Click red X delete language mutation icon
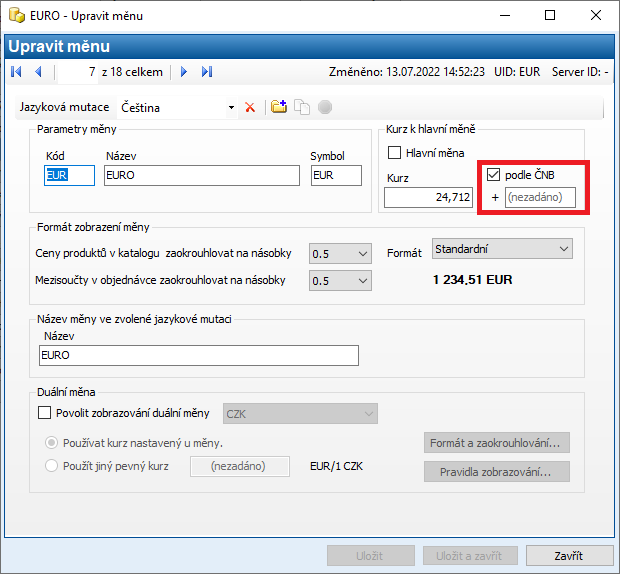 coord(250,107)
